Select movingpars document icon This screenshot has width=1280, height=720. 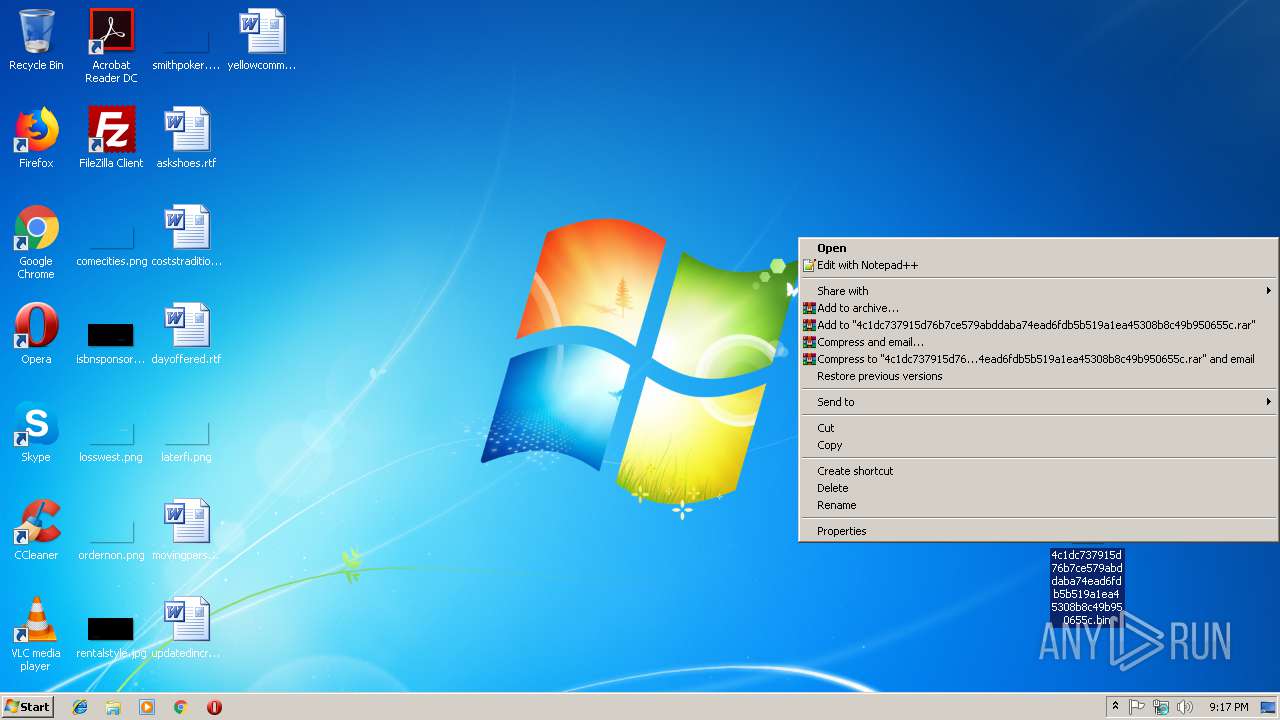186,530
